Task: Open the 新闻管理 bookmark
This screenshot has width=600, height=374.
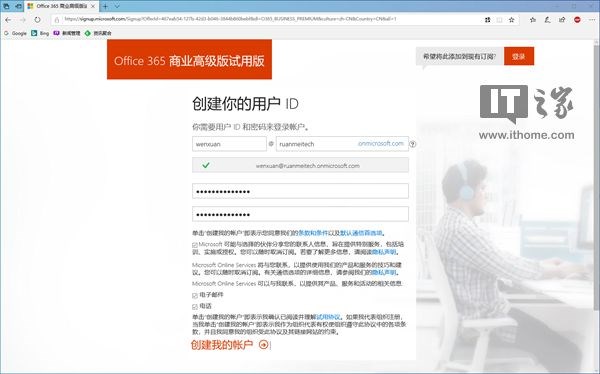Action: [67, 33]
